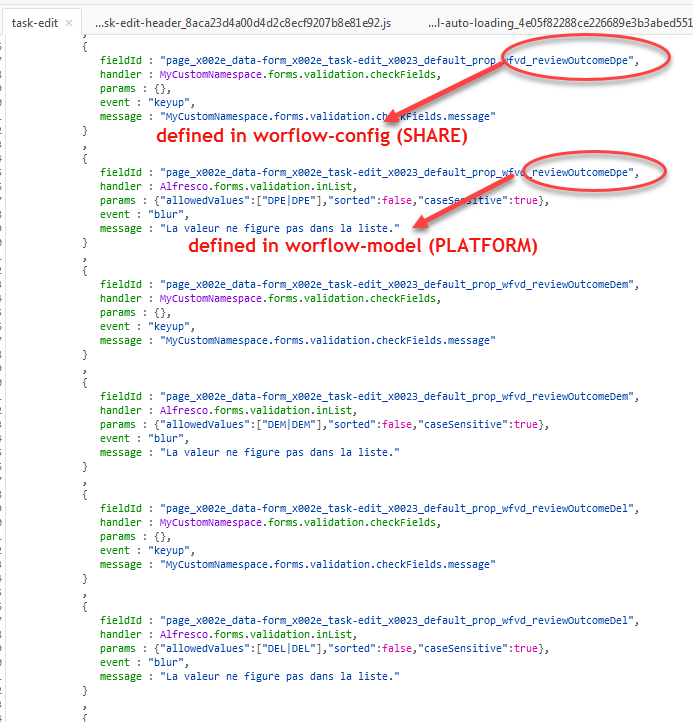693x722 pixels.
Task: Close the task-edit tab
Action: [68, 23]
